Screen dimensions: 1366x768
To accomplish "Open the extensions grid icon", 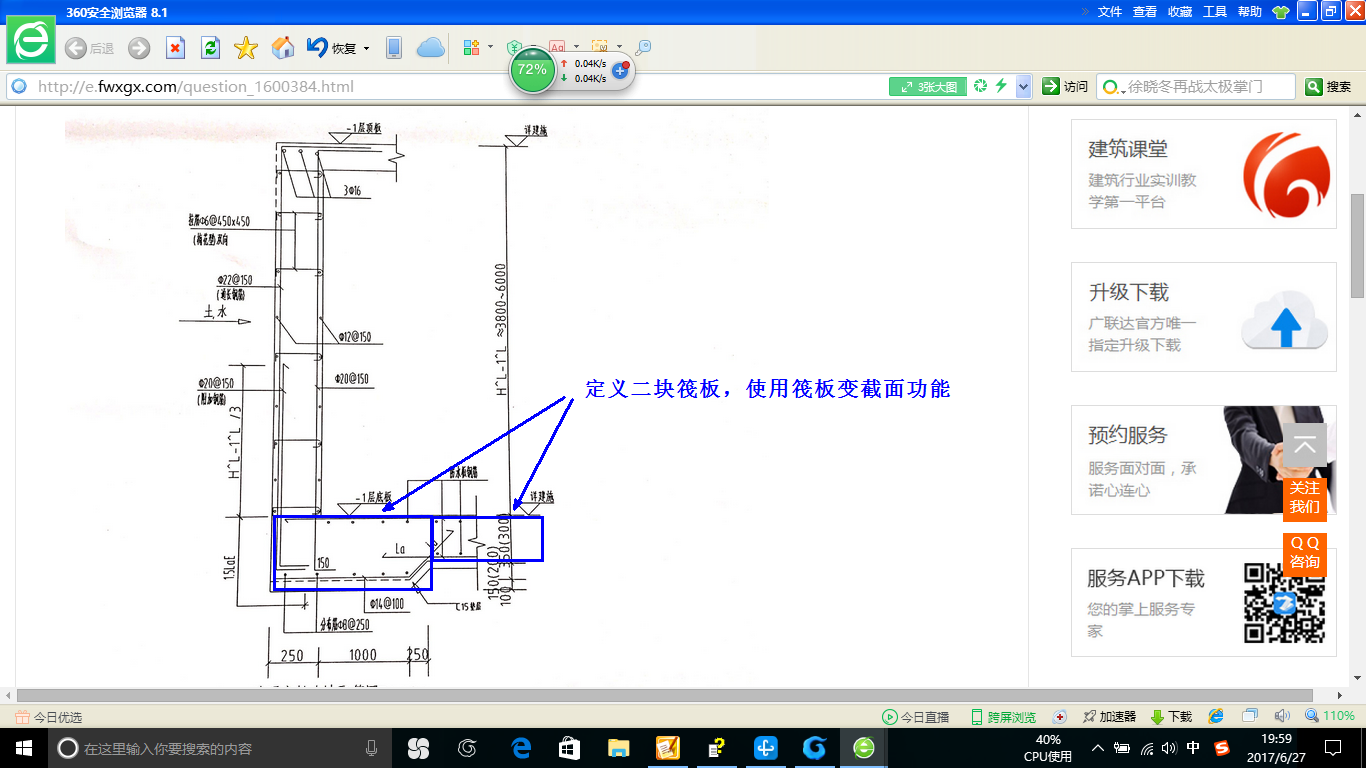I will click(x=472, y=47).
